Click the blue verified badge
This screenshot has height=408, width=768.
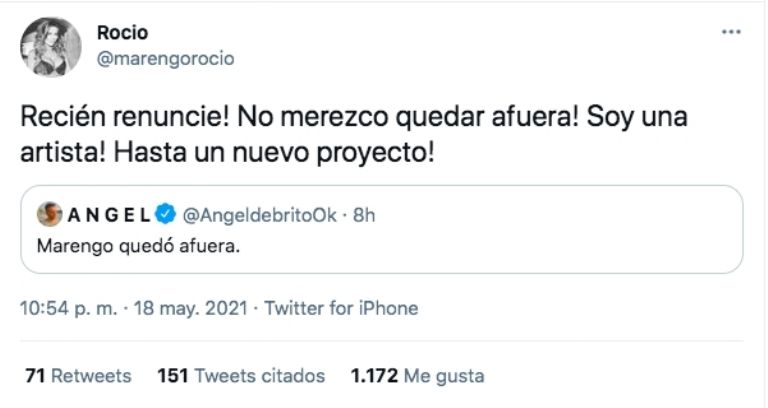168,214
